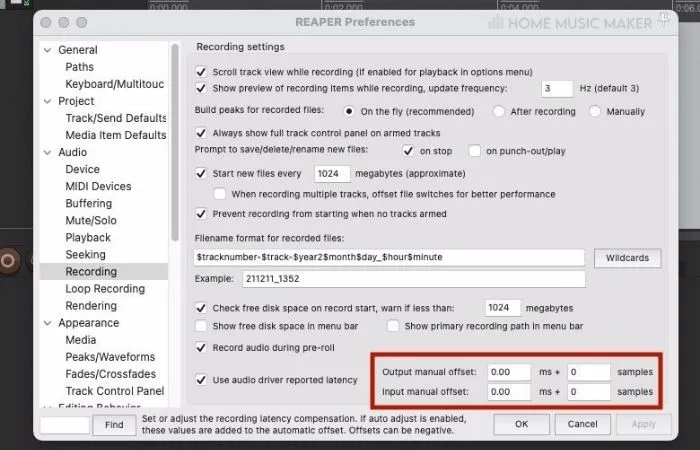Image resolution: width=700 pixels, height=450 pixels.
Task: Click the Wildcards button
Action: [x=627, y=258]
